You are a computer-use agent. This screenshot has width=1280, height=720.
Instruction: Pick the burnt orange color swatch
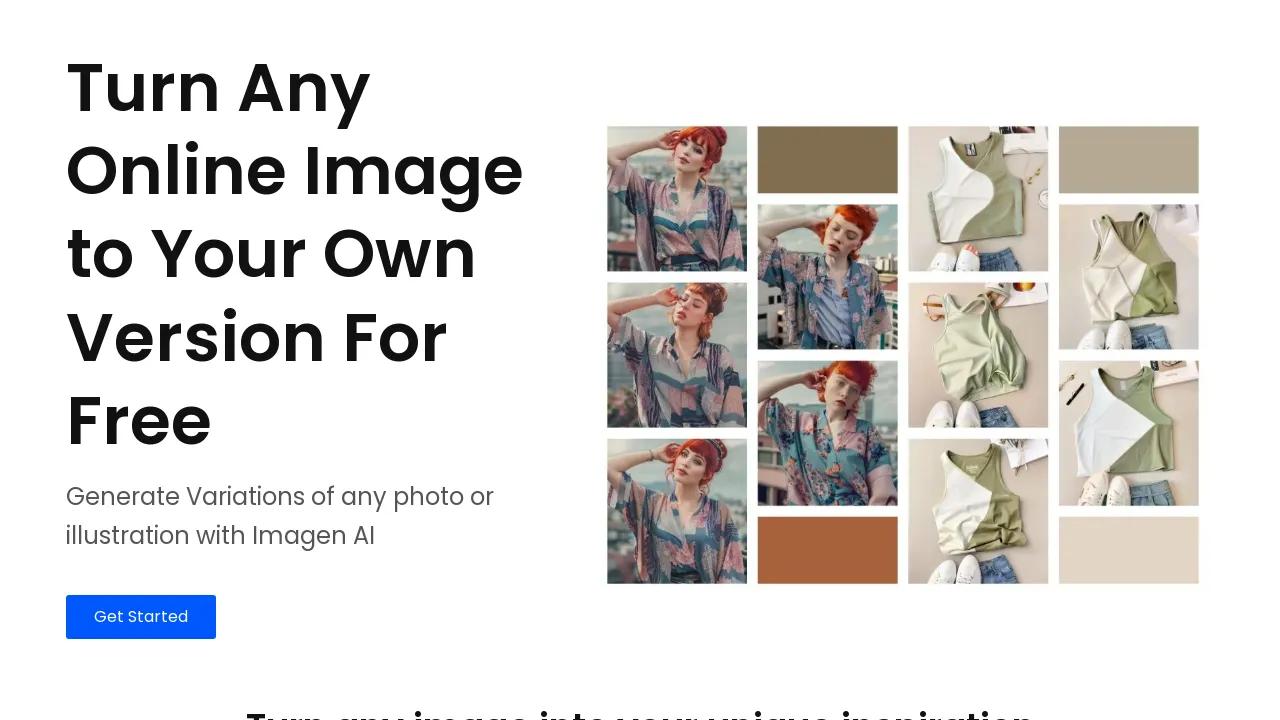pos(827,550)
